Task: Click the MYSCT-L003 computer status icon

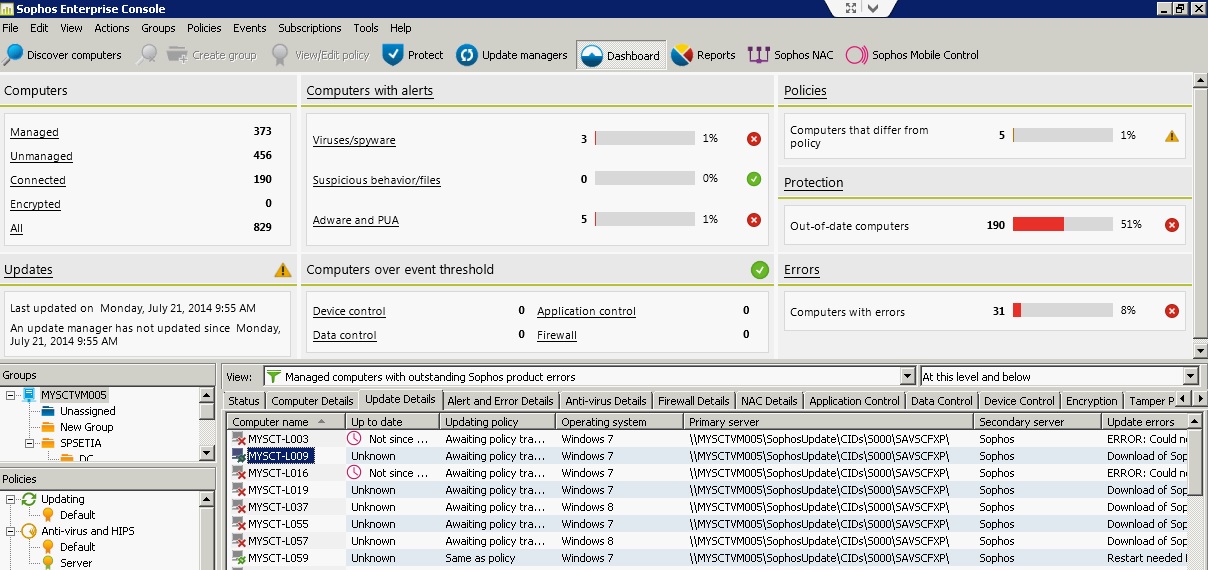Action: click(x=239, y=439)
